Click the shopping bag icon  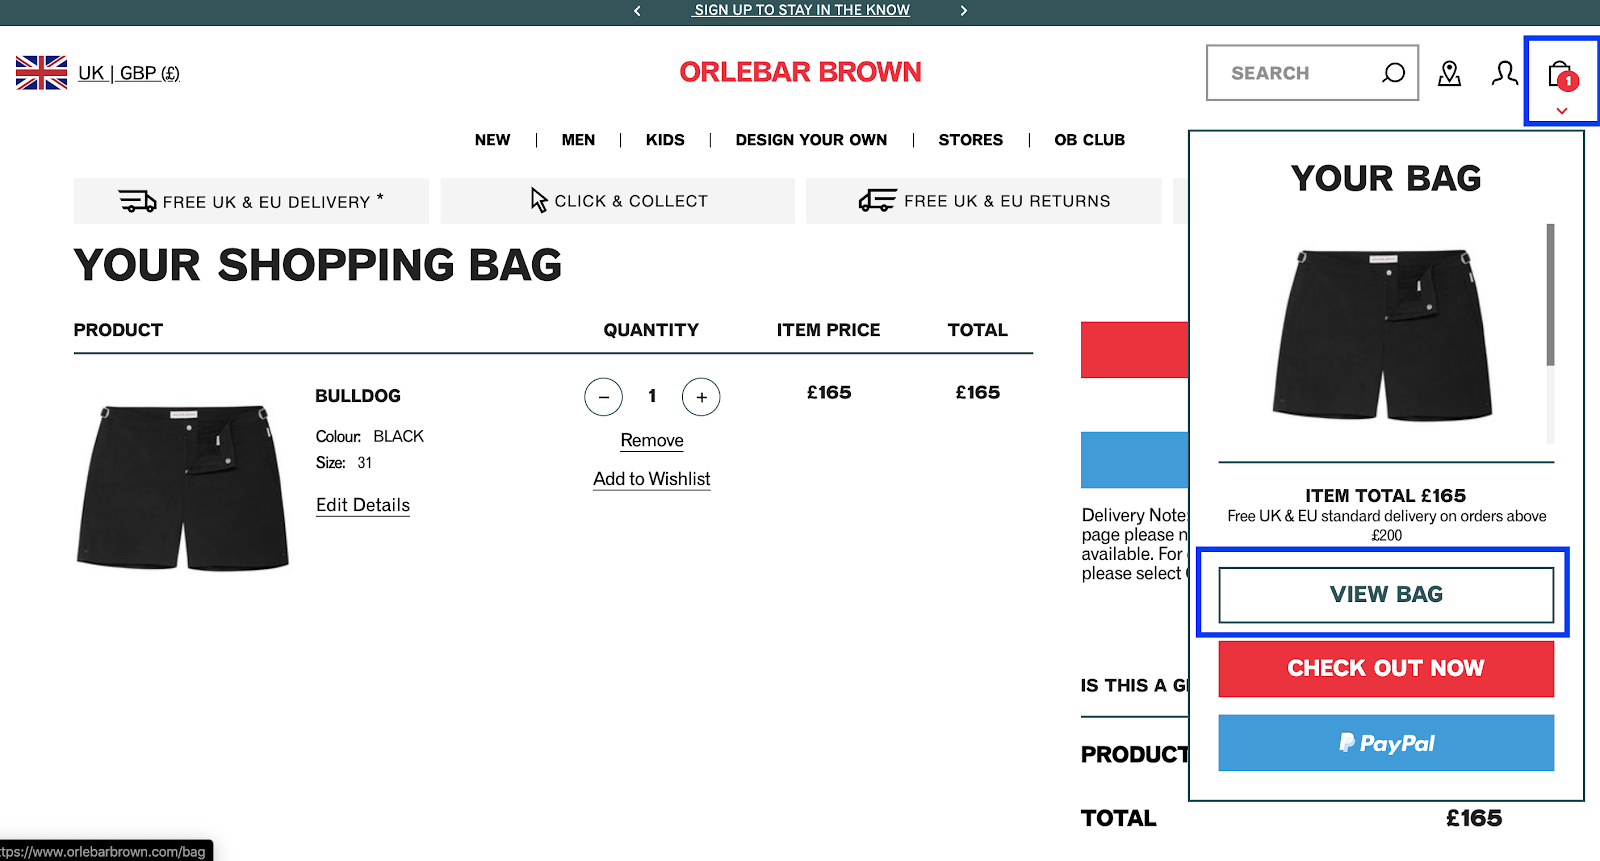click(1561, 75)
